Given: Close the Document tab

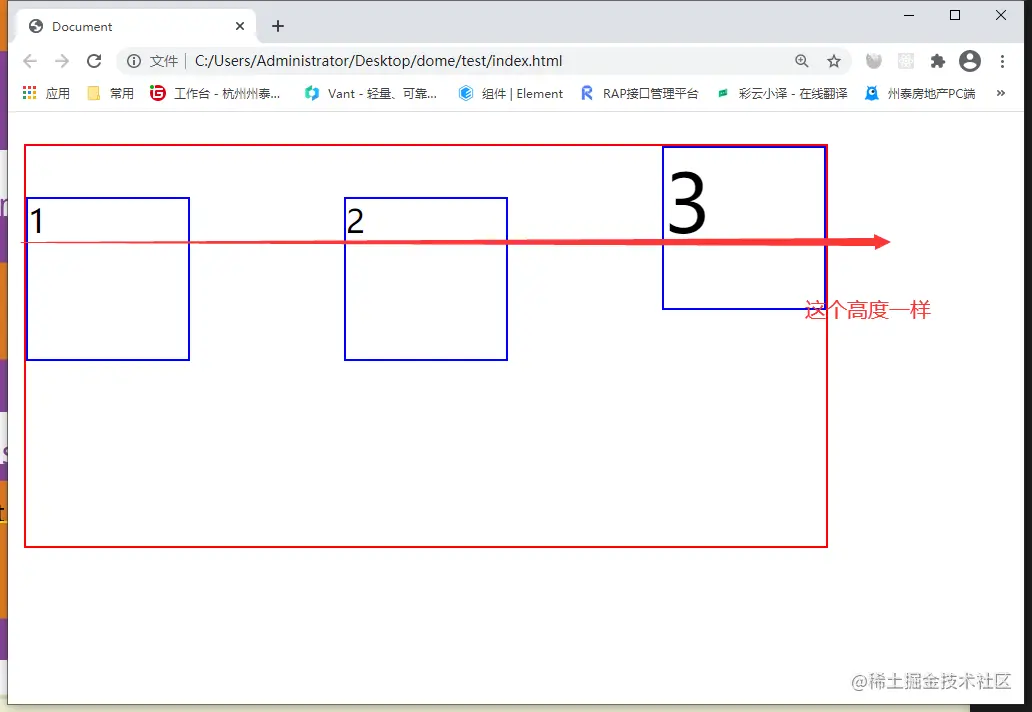Looking at the screenshot, I should 240,26.
